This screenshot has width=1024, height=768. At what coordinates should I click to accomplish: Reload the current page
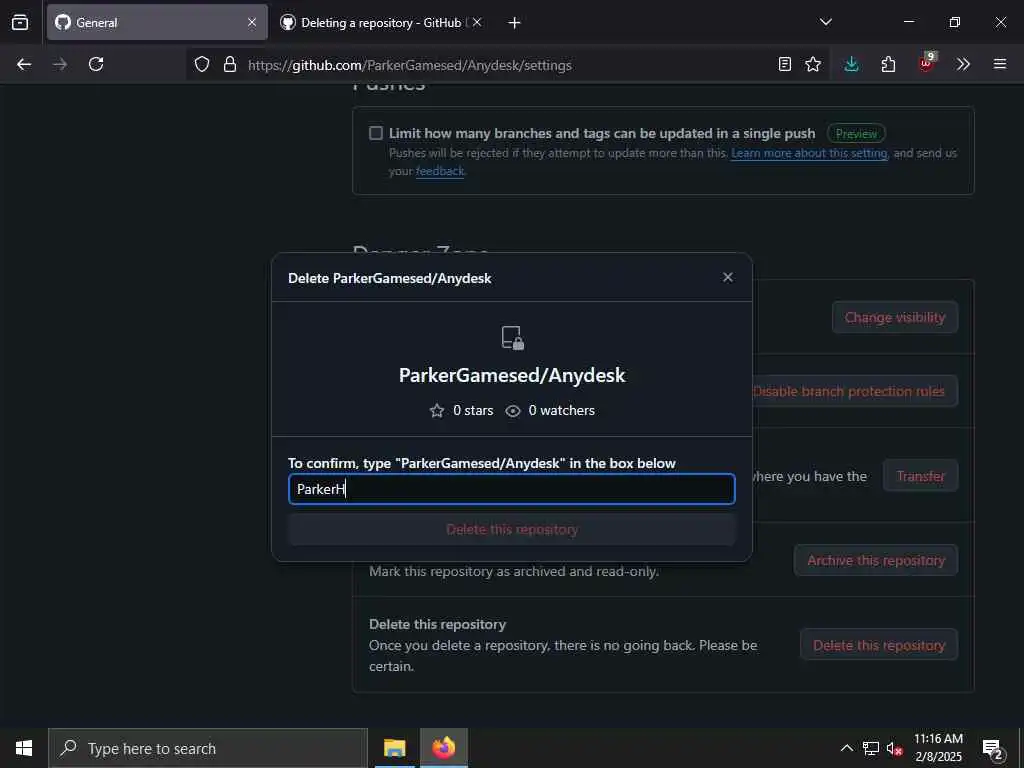96,64
